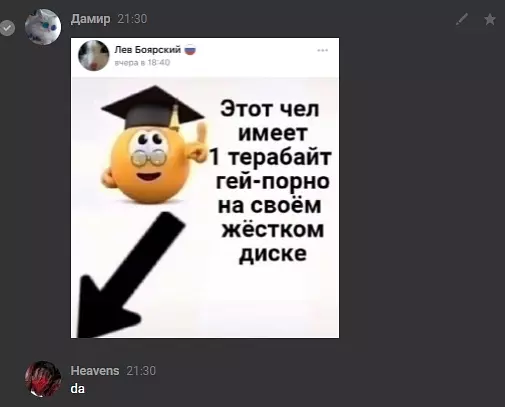
Task: Open Heavens' avatar profile picture
Action: (x=43, y=379)
